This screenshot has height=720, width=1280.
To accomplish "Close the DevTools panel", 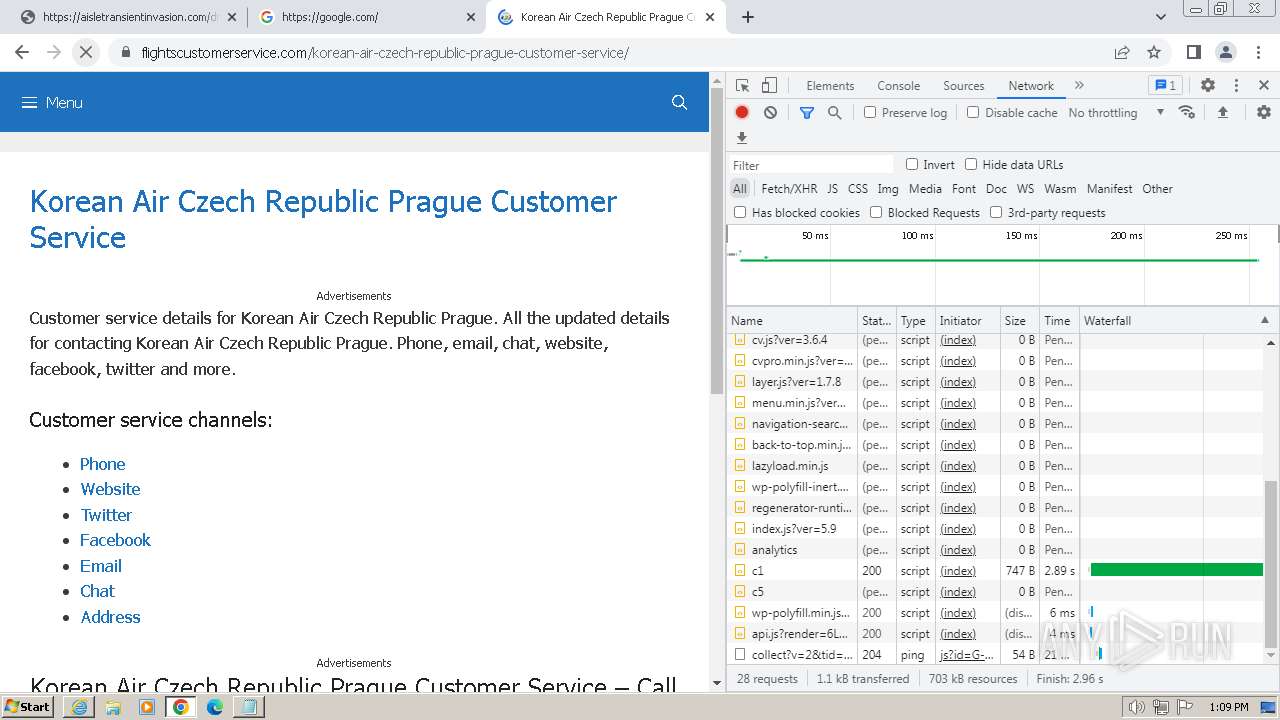I will tap(1264, 86).
